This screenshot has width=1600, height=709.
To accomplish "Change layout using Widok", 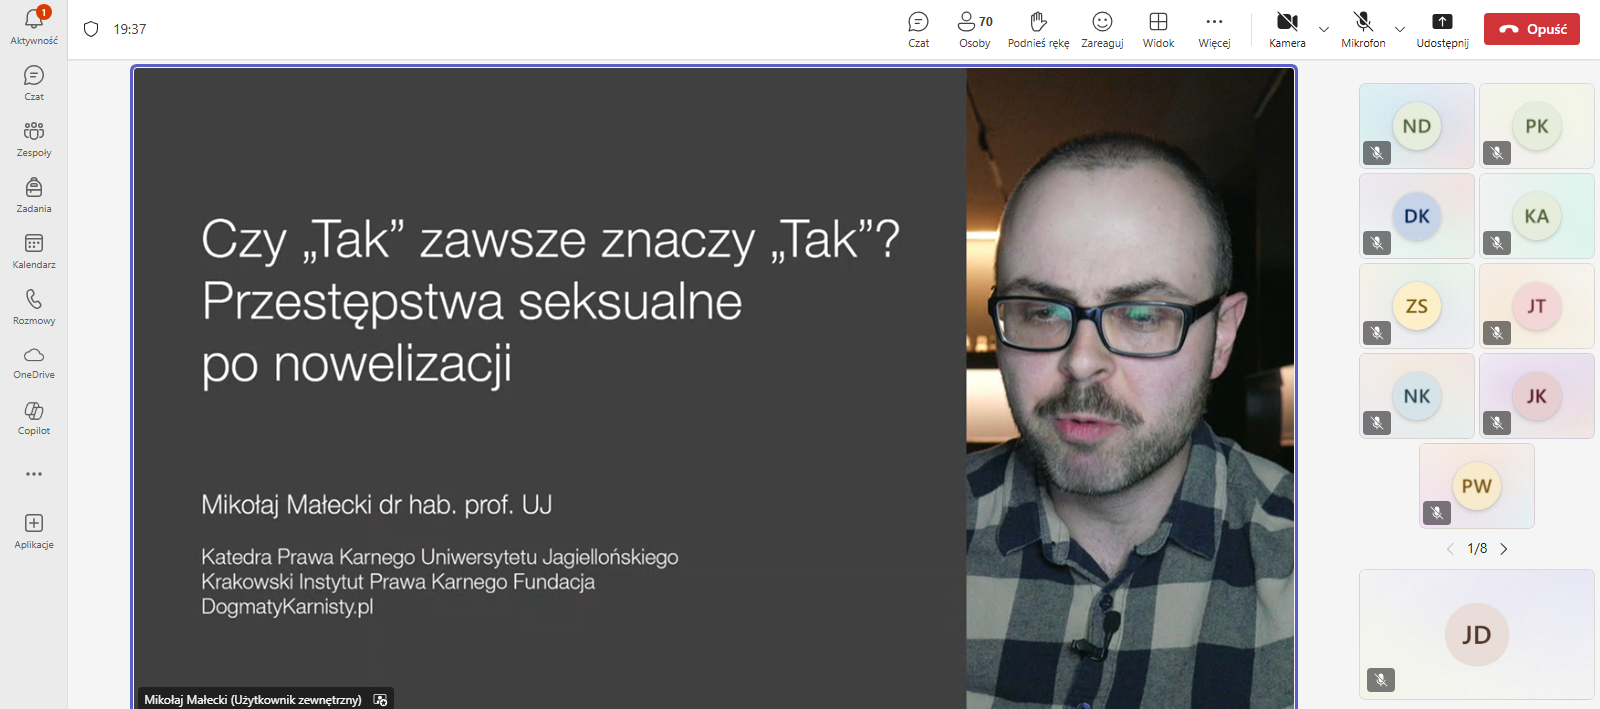I will [1158, 29].
